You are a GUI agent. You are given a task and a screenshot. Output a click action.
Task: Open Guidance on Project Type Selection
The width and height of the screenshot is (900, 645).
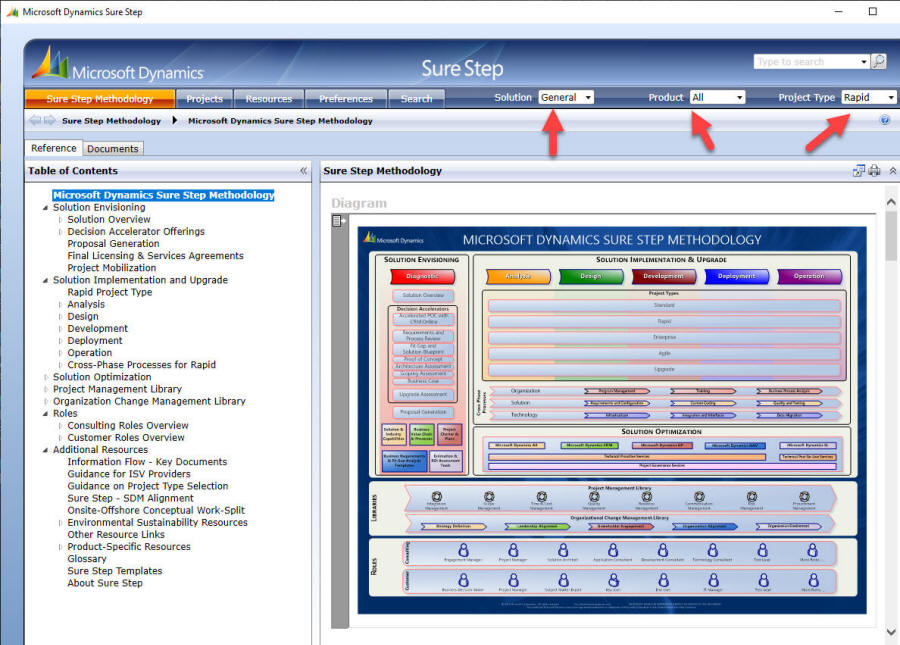[x=148, y=485]
